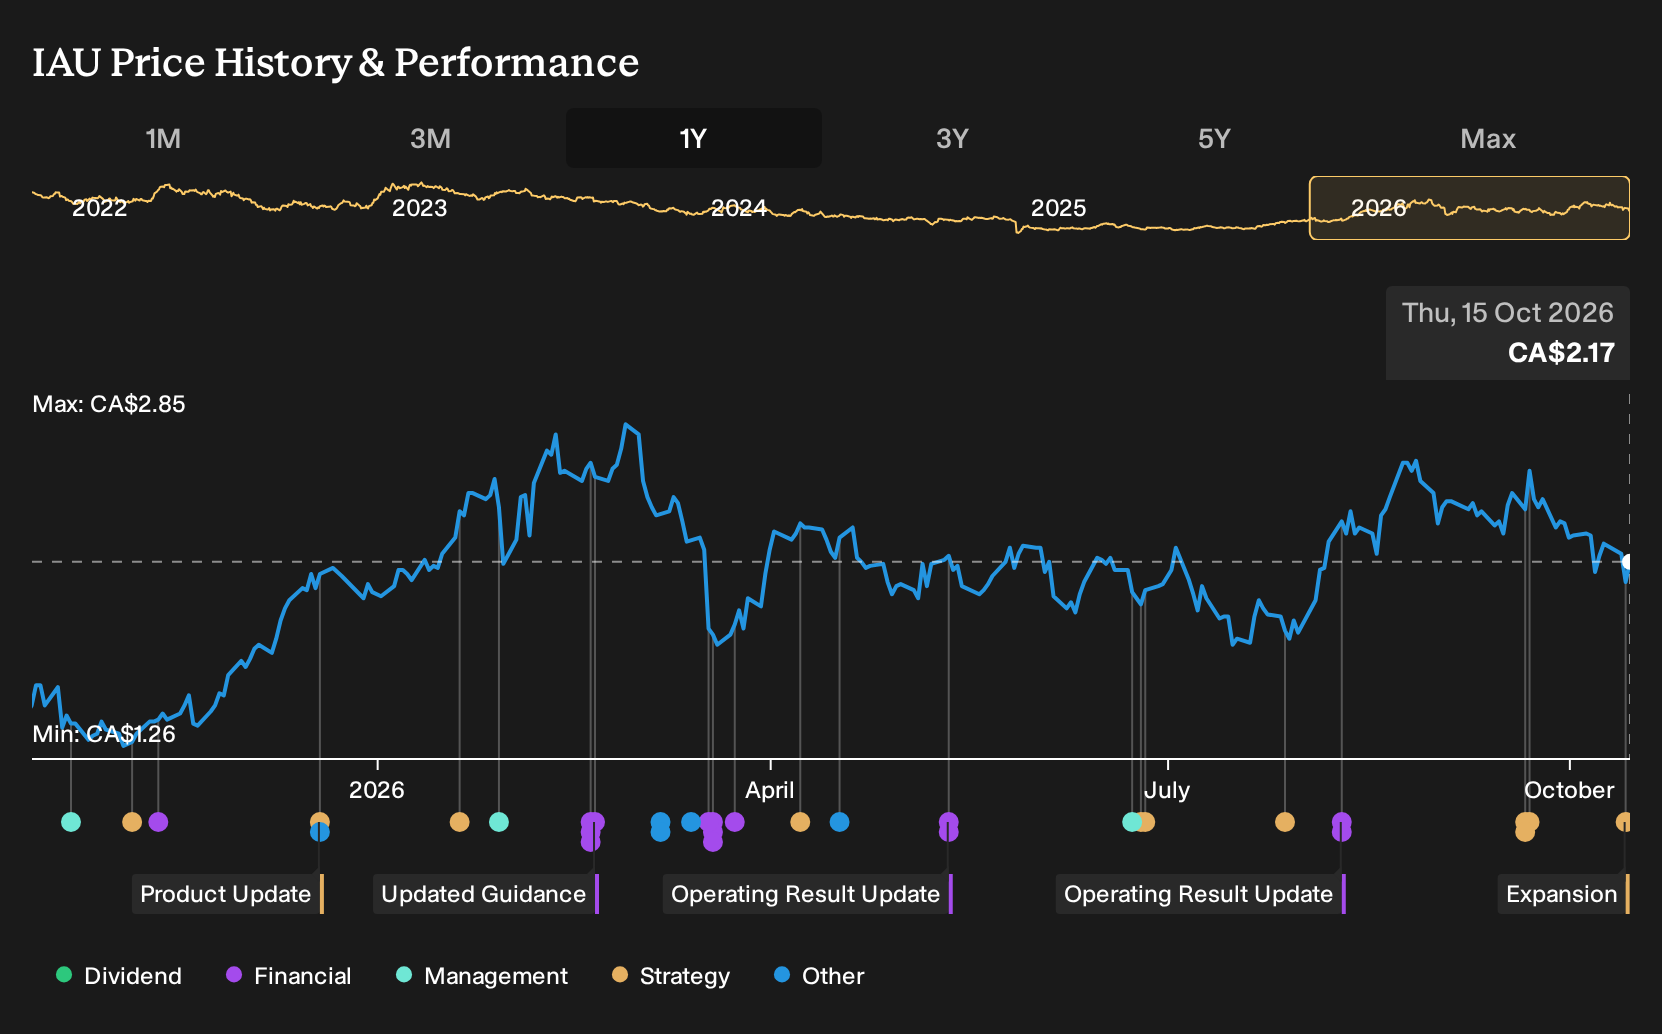Viewport: 1662px width, 1034px height.
Task: Click the Min: CA$1.26 label
Action: coord(104,734)
